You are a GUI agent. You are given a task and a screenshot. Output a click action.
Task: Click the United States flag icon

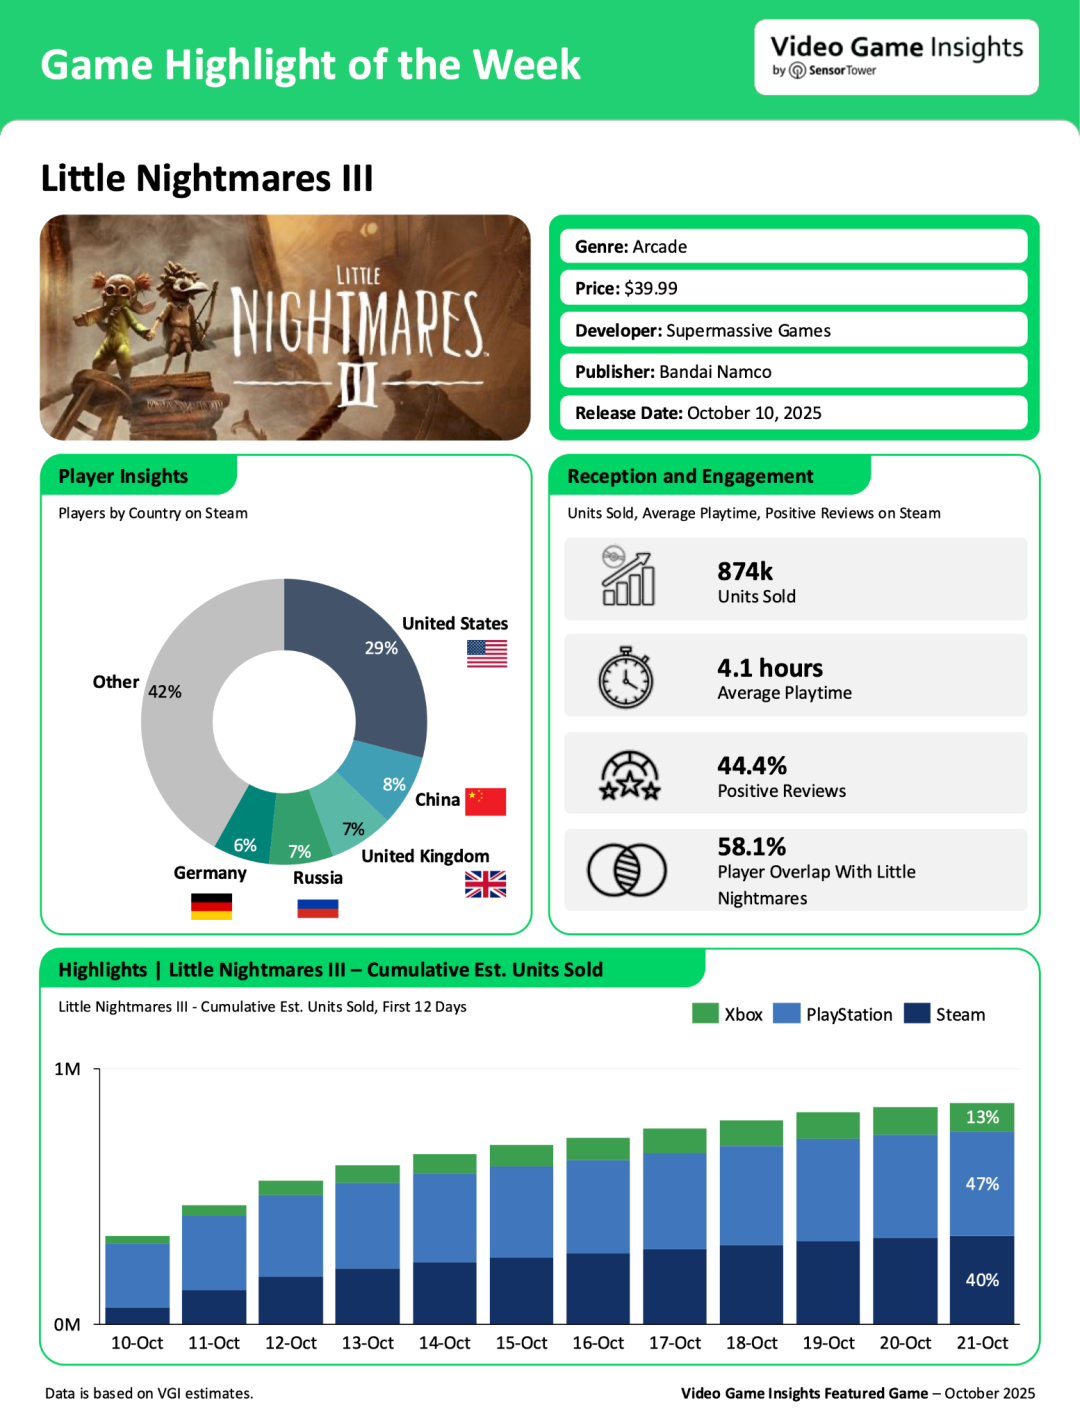[x=486, y=653]
